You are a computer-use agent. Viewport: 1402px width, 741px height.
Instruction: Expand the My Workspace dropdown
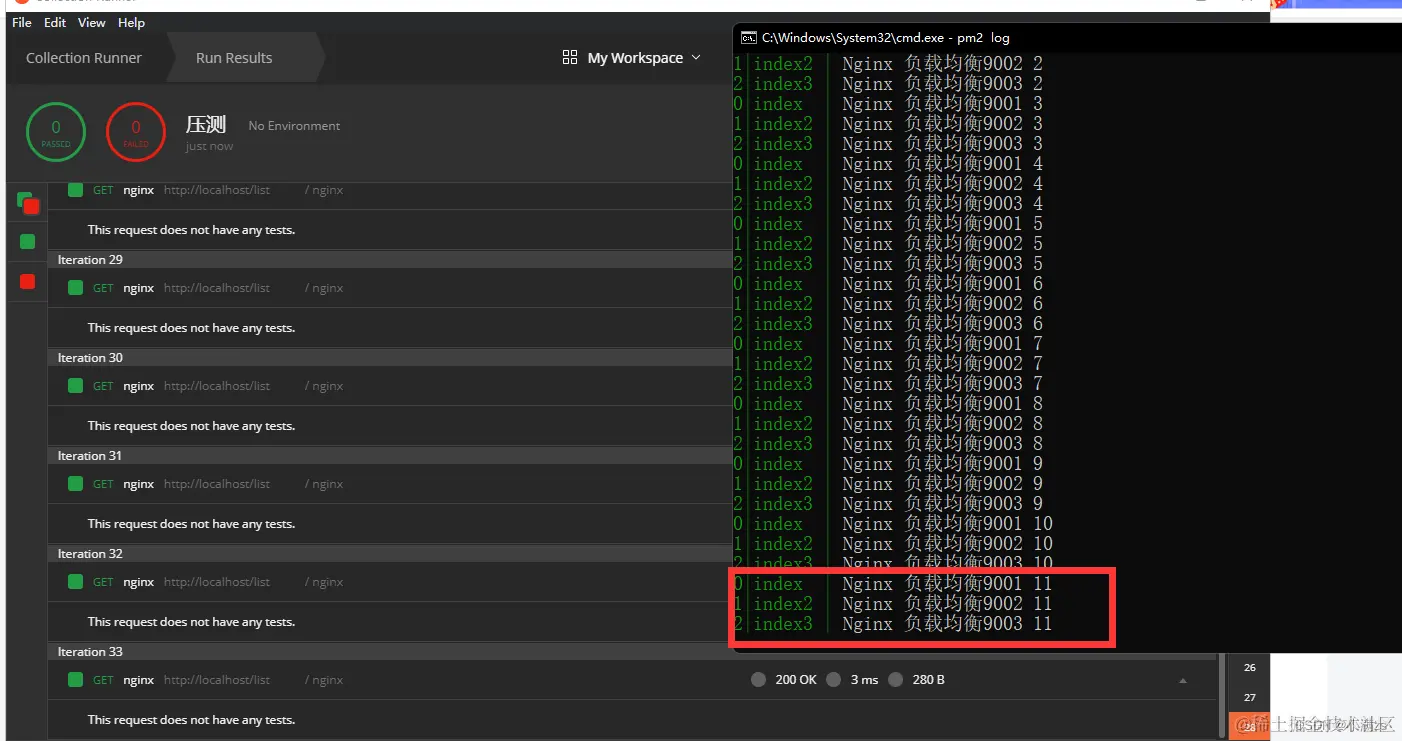(x=644, y=58)
